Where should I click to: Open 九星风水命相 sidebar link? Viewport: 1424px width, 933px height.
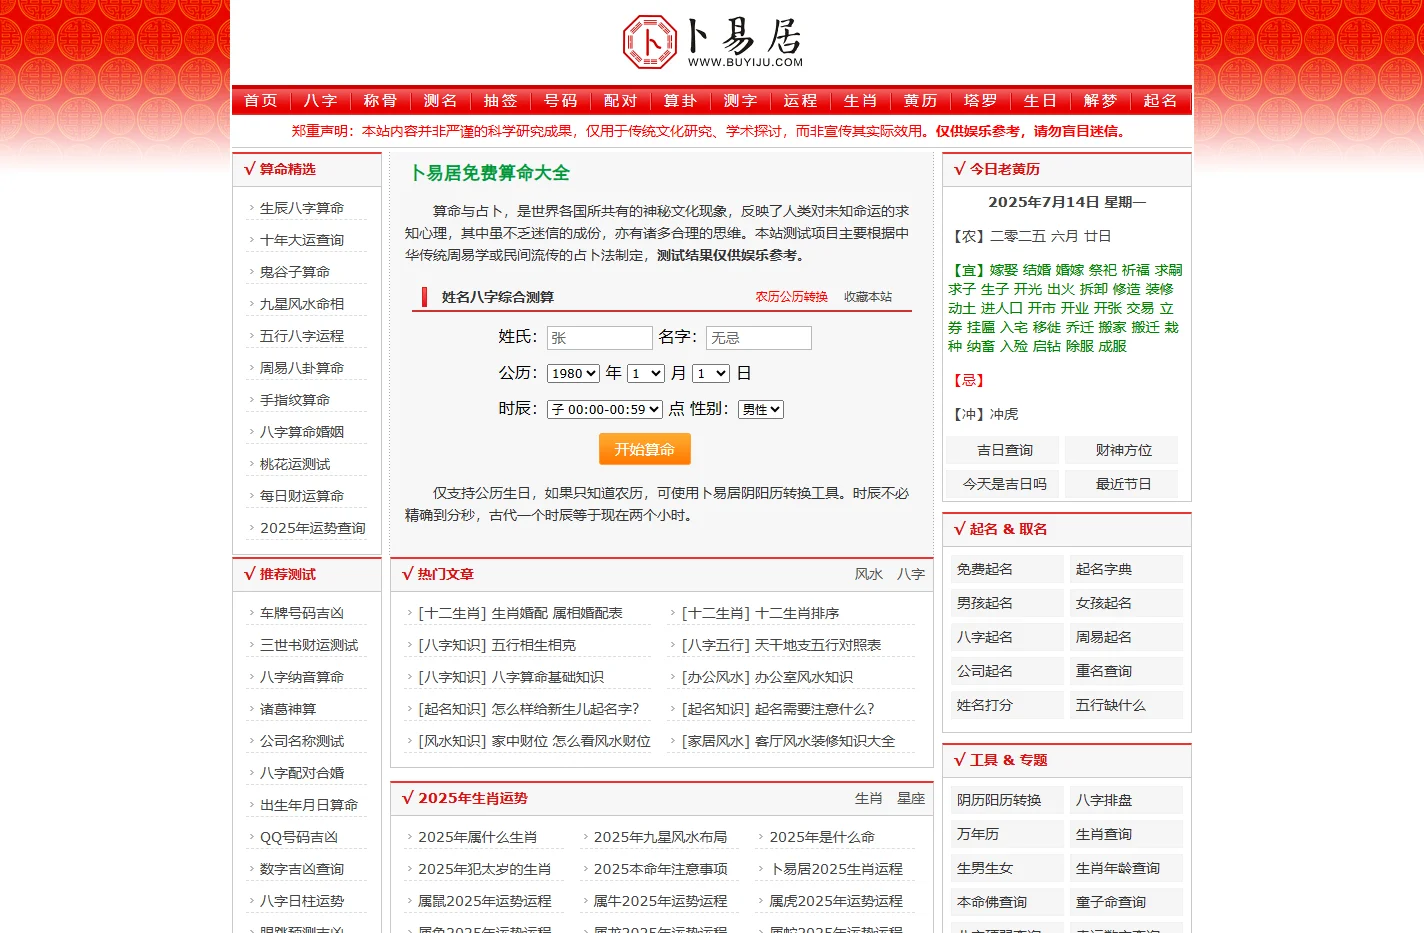302,304
